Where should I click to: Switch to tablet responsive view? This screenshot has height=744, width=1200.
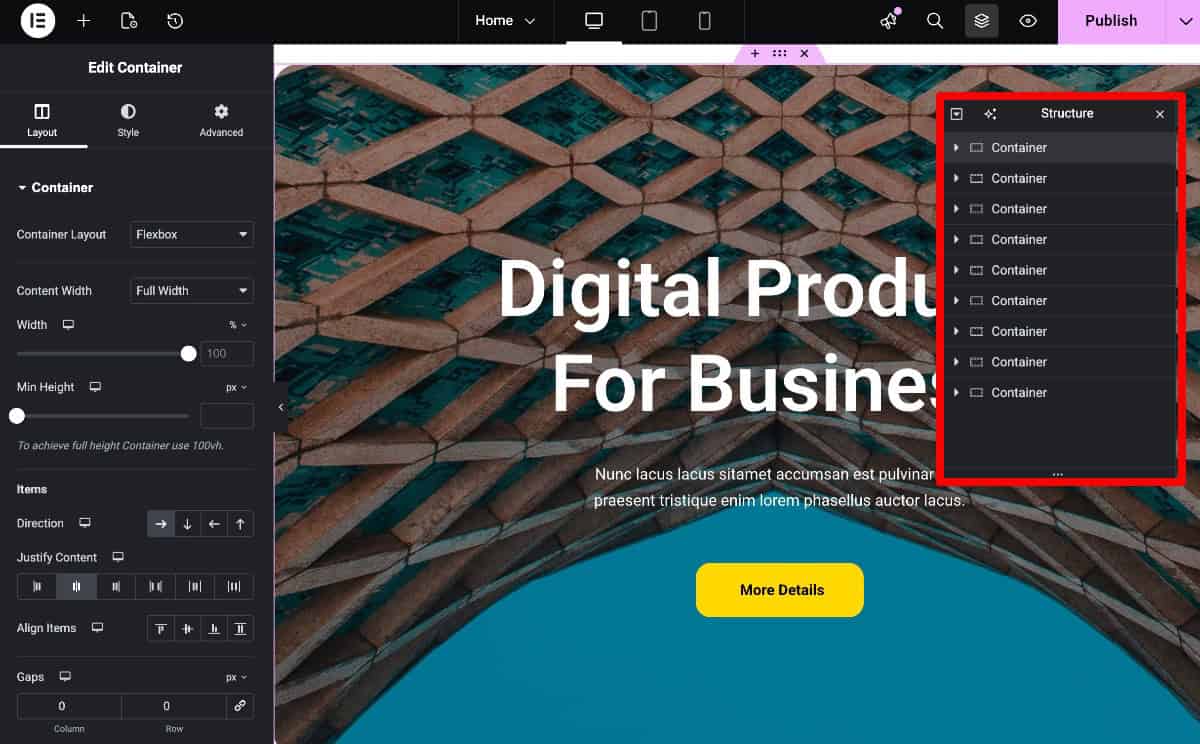click(649, 21)
